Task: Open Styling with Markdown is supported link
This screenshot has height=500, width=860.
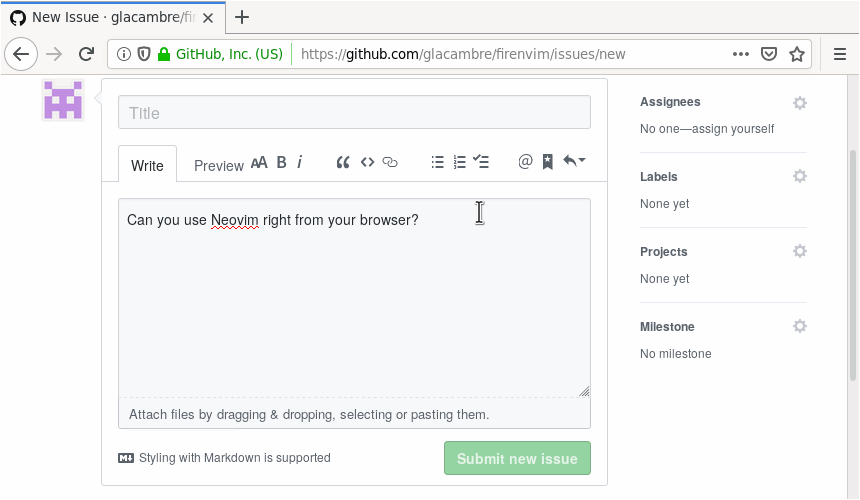Action: click(x=224, y=458)
